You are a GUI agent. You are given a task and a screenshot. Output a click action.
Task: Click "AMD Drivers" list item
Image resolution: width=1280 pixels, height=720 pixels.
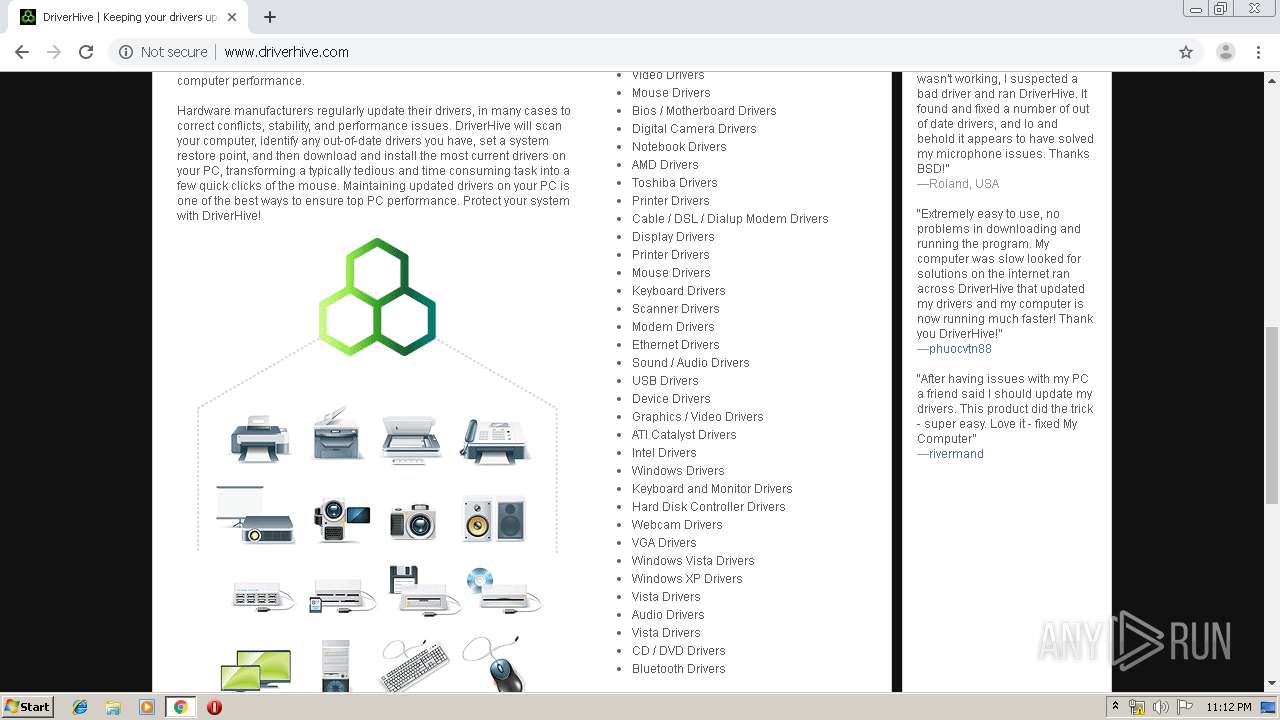click(665, 165)
